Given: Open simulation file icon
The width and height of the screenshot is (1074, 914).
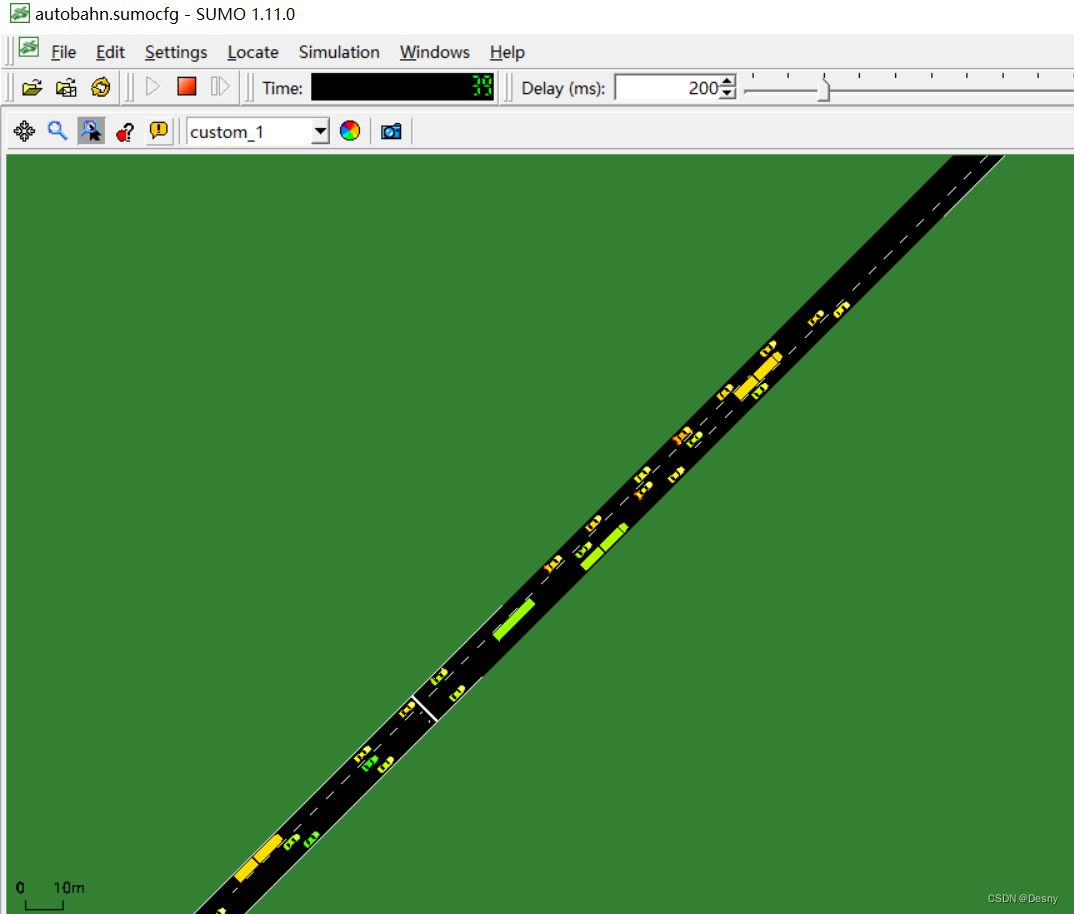Looking at the screenshot, I should 32,88.
